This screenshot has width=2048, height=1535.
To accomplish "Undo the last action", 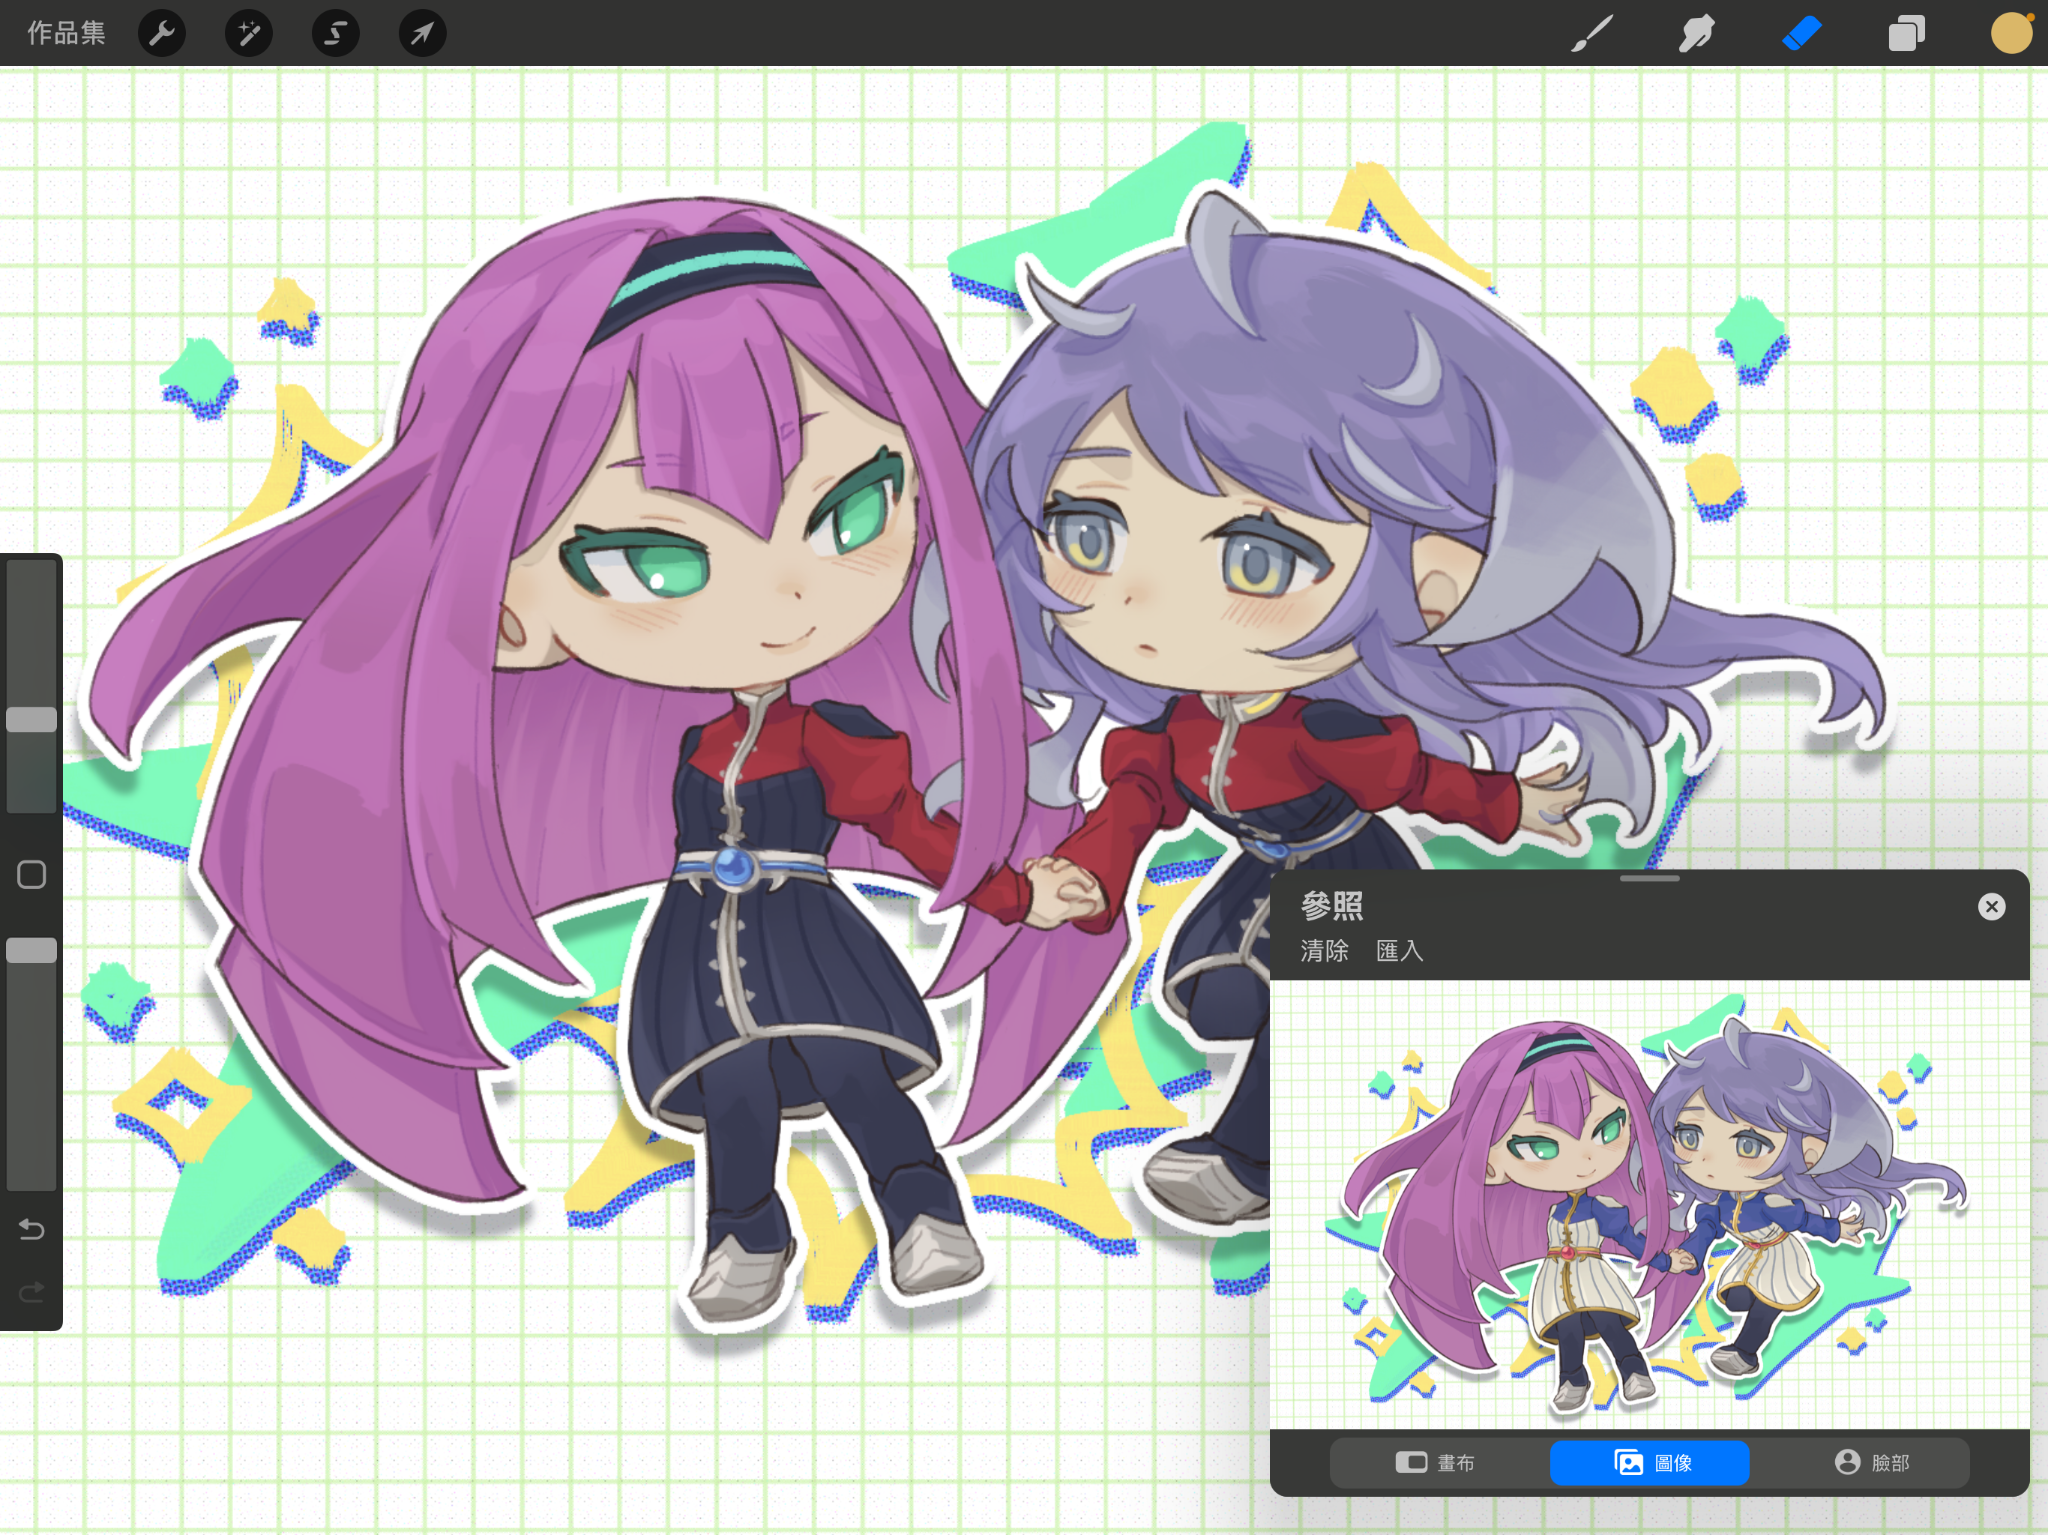I will coord(32,1229).
